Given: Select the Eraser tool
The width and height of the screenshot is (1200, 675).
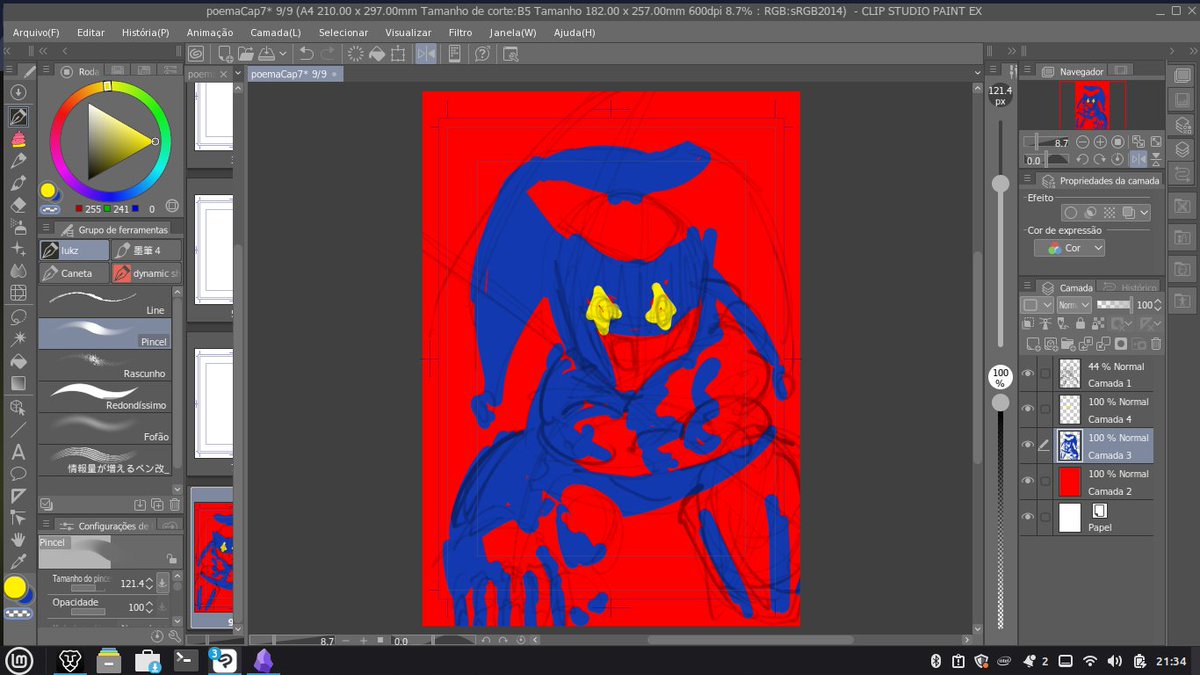Looking at the screenshot, I should (x=18, y=204).
